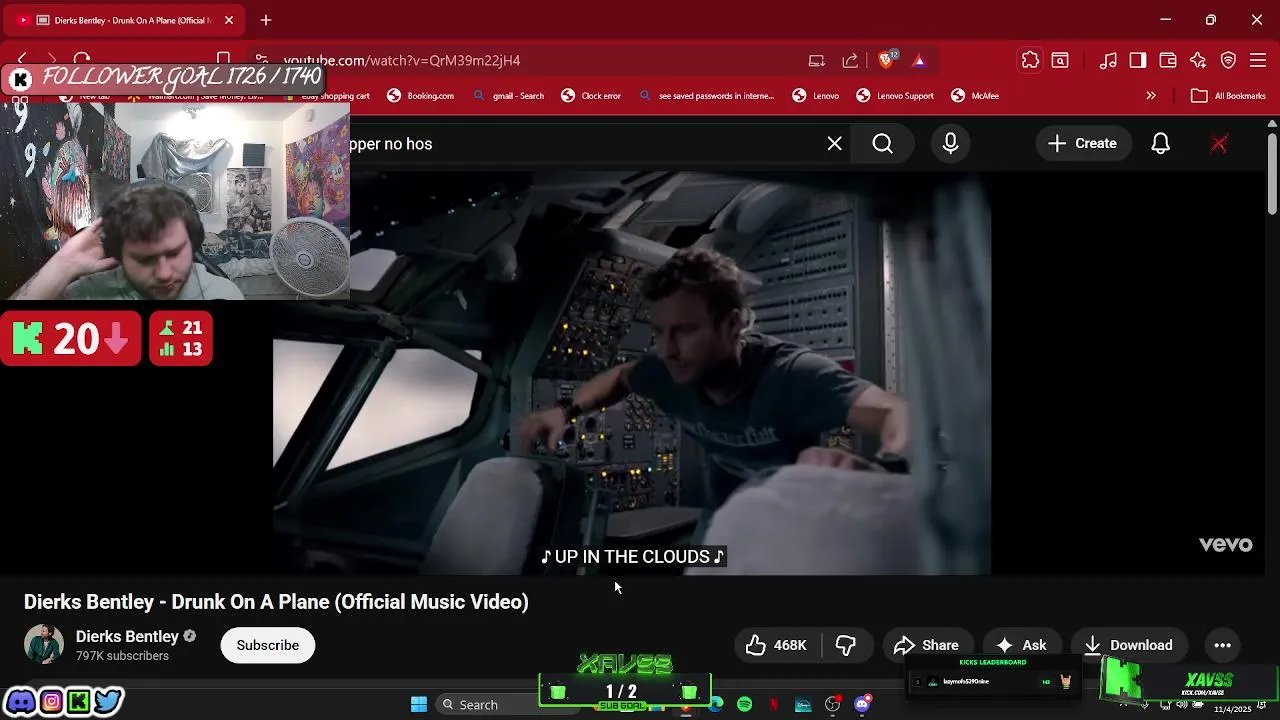Open the Lenovo Support bookmark

(x=895, y=96)
